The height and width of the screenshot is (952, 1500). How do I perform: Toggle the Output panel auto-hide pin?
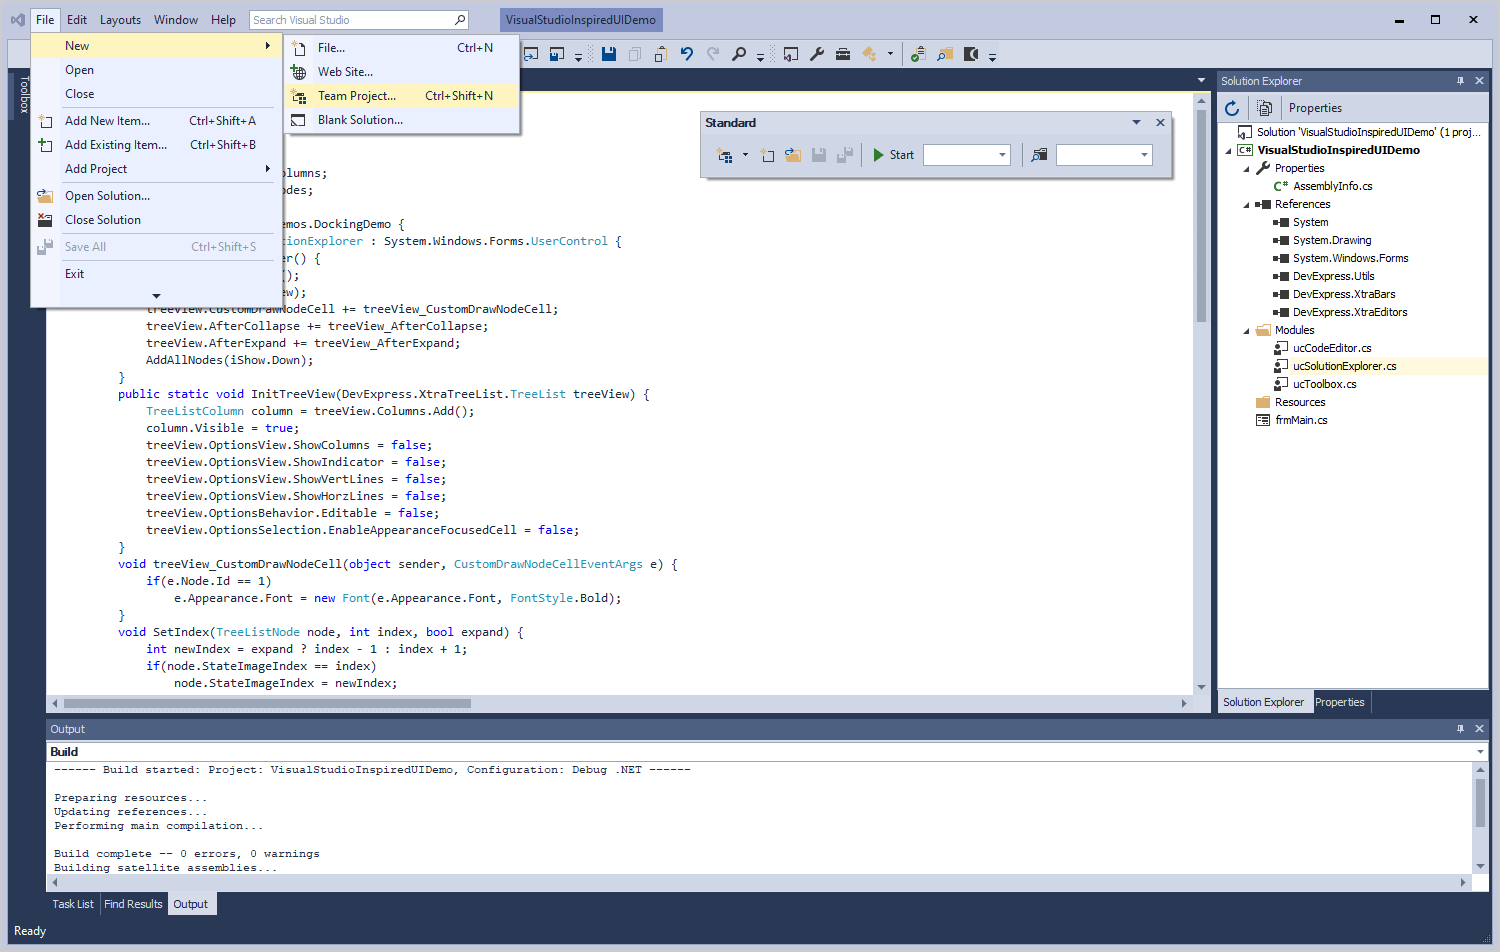pos(1460,729)
